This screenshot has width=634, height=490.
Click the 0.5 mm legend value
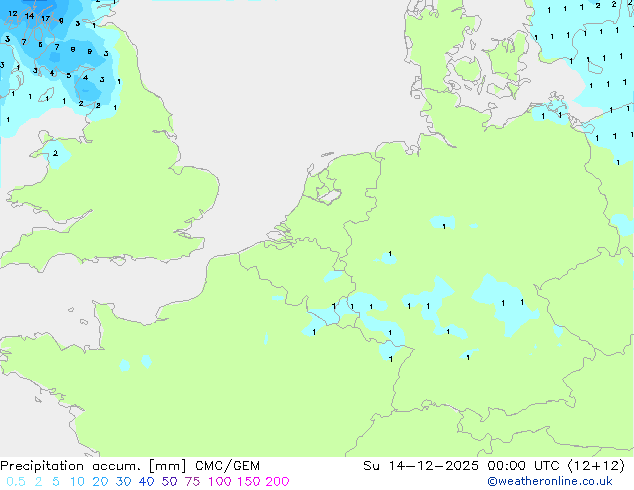coord(16,482)
